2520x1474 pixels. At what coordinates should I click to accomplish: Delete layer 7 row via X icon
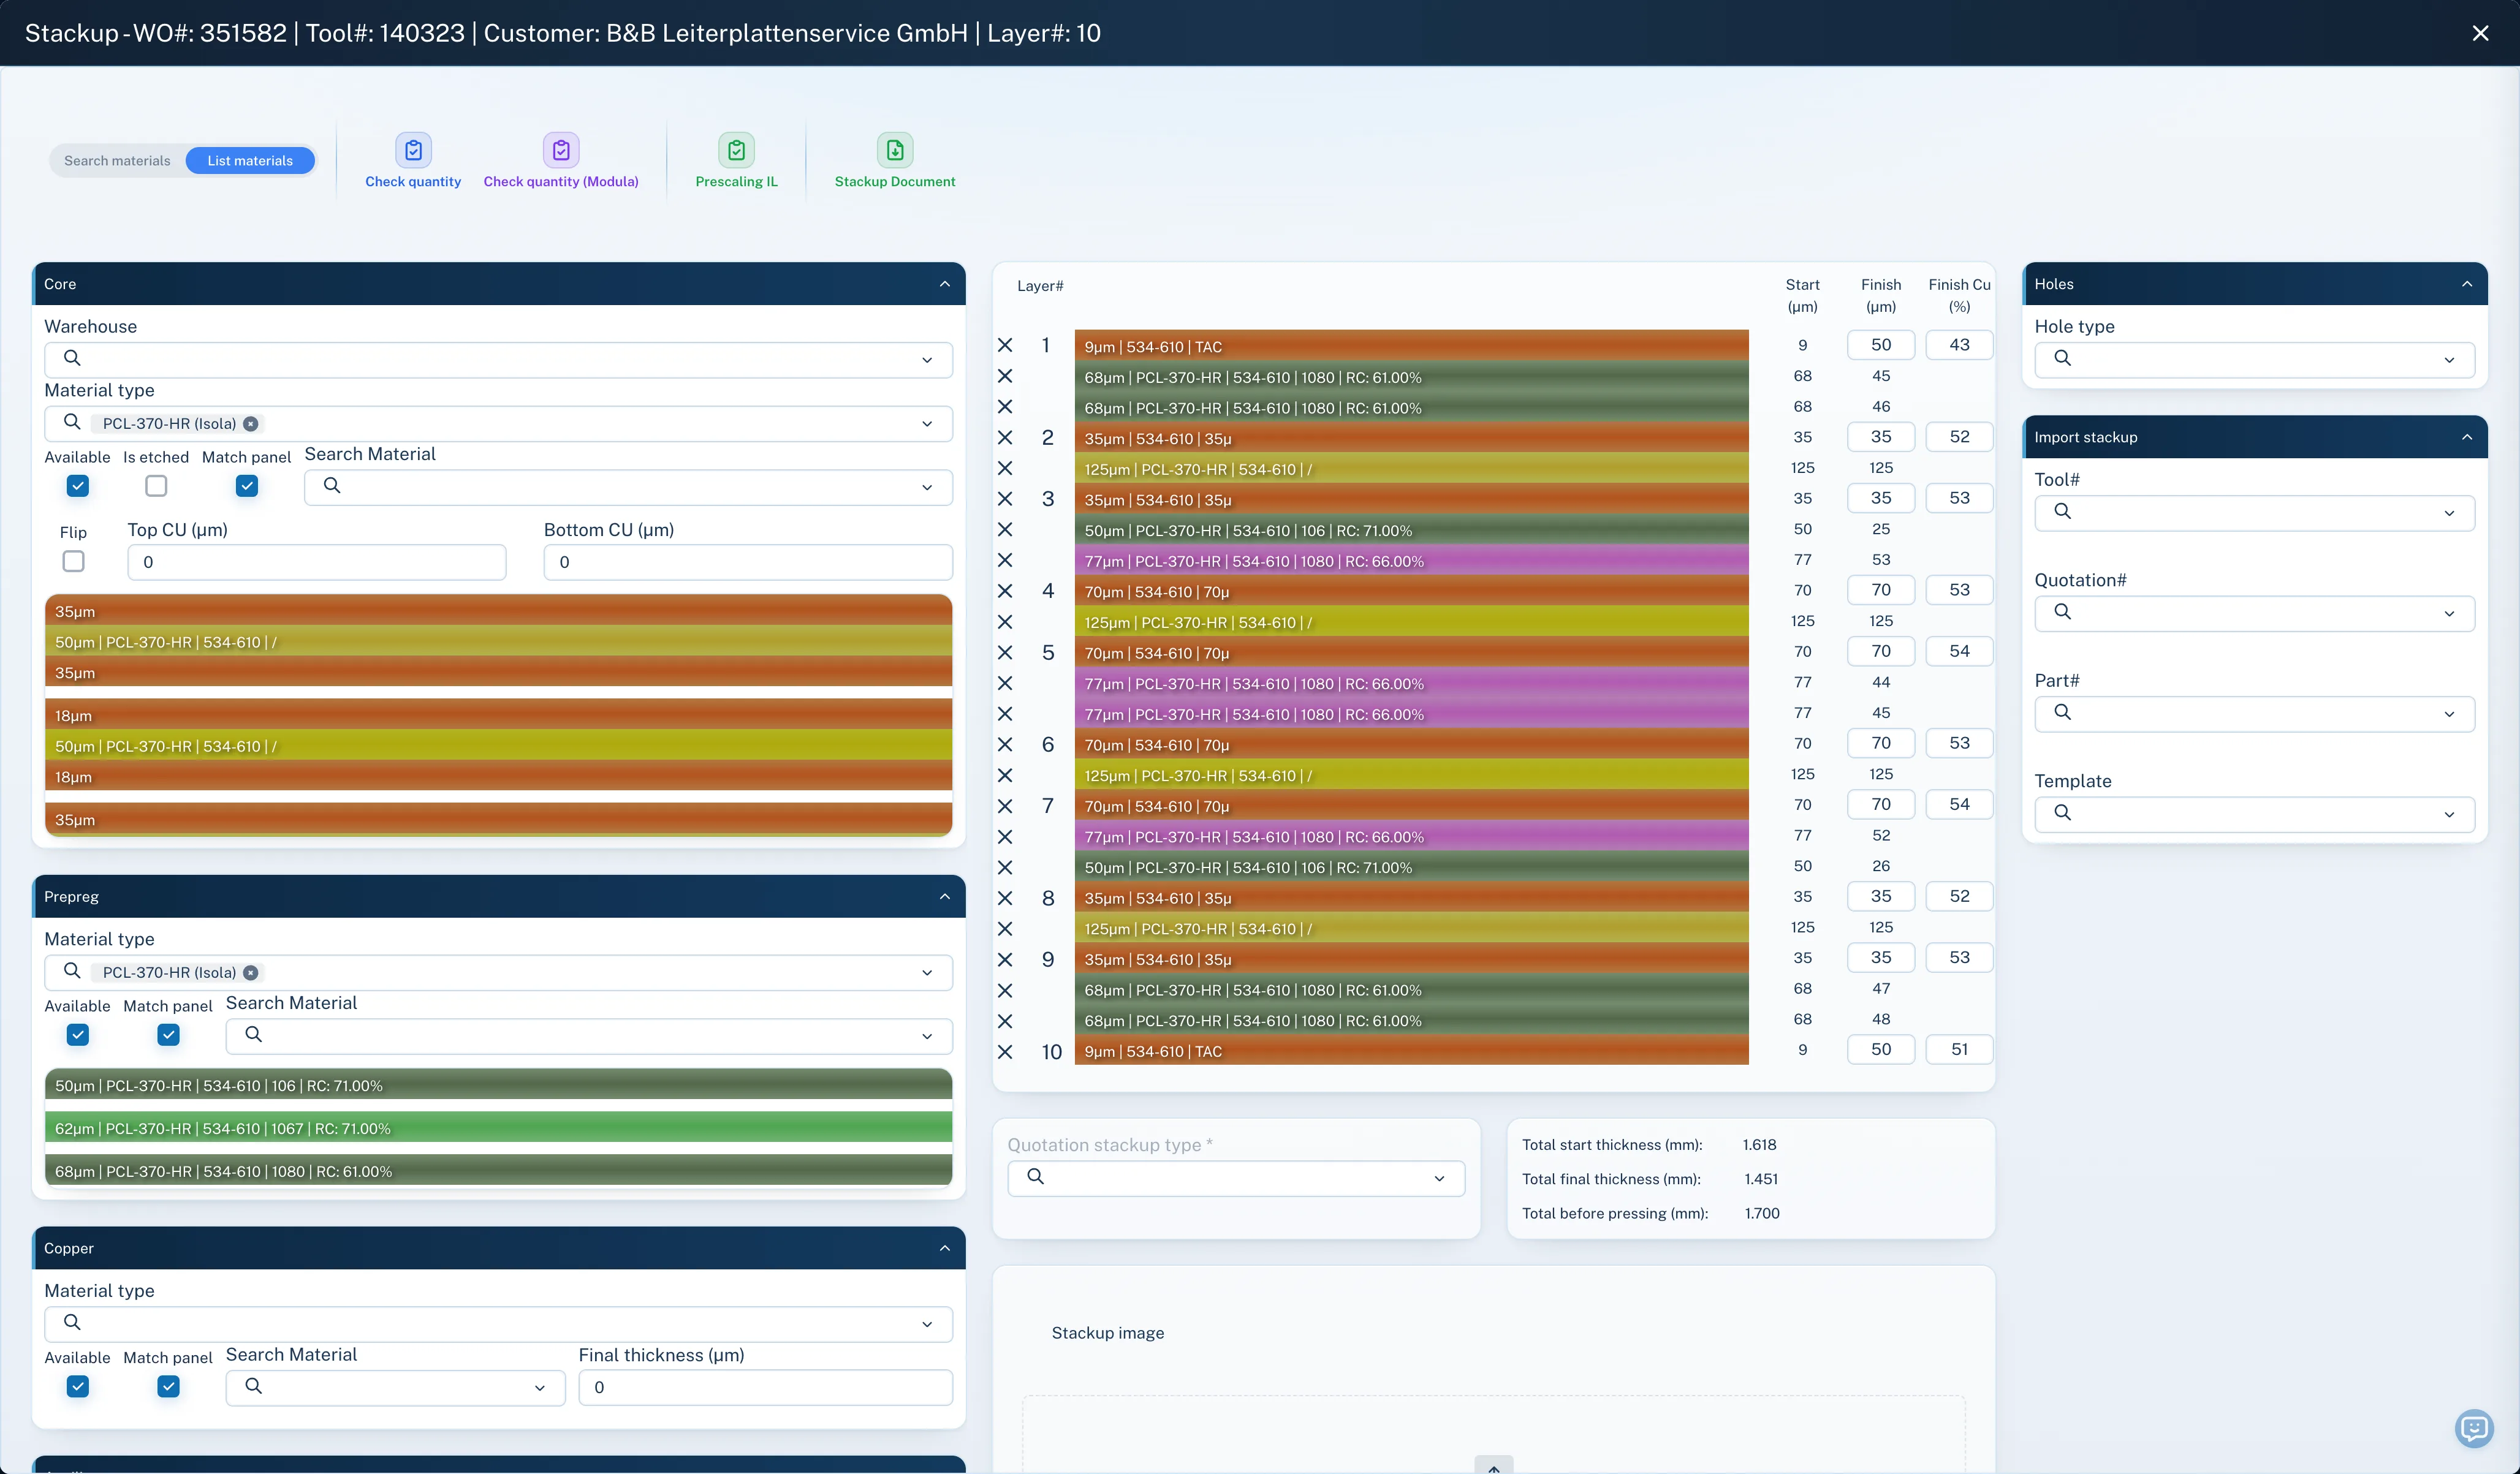tap(1005, 806)
